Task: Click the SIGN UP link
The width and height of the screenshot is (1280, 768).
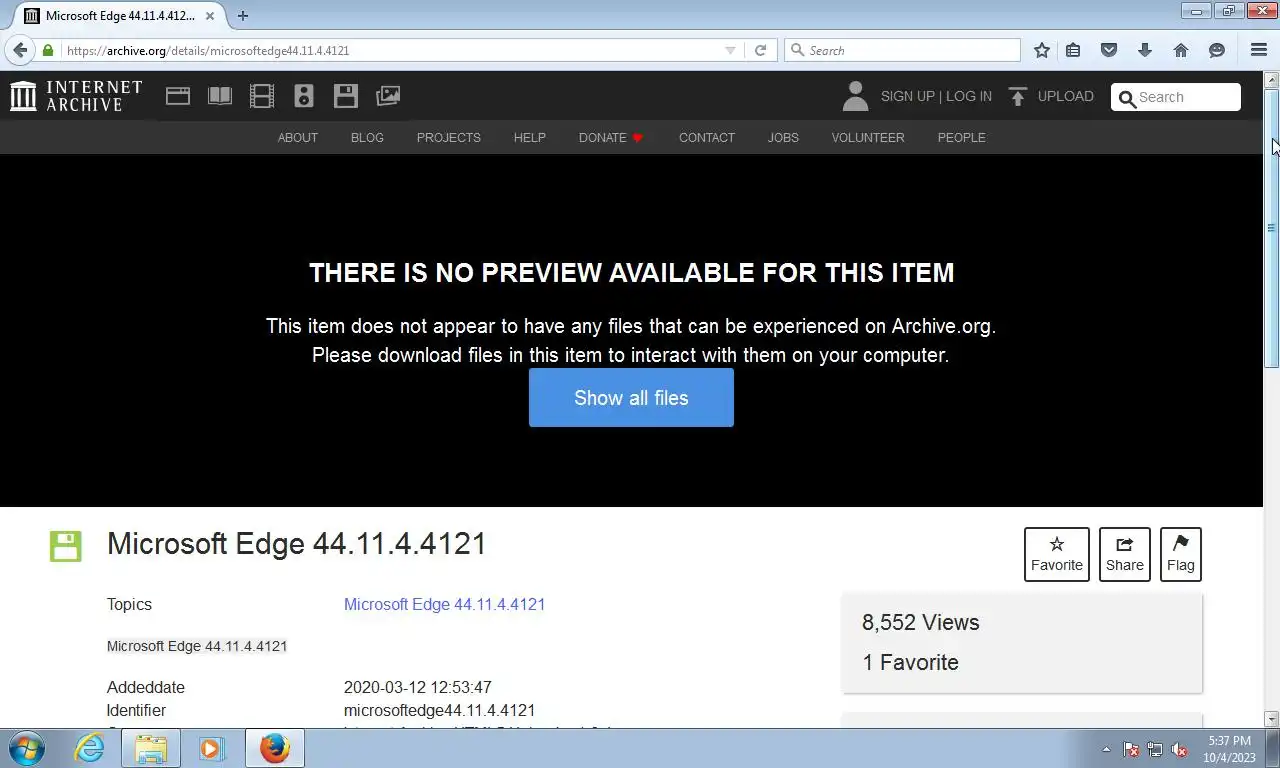Action: coord(908,97)
